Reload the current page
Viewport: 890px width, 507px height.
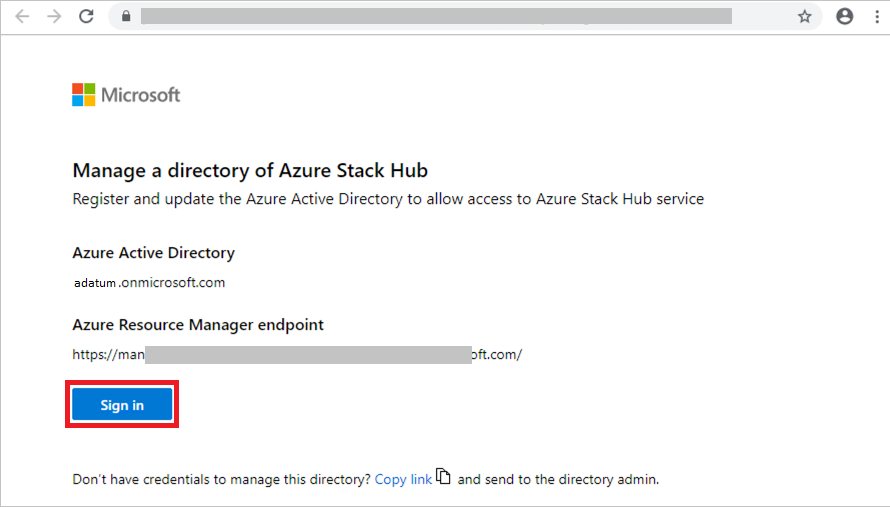86,16
